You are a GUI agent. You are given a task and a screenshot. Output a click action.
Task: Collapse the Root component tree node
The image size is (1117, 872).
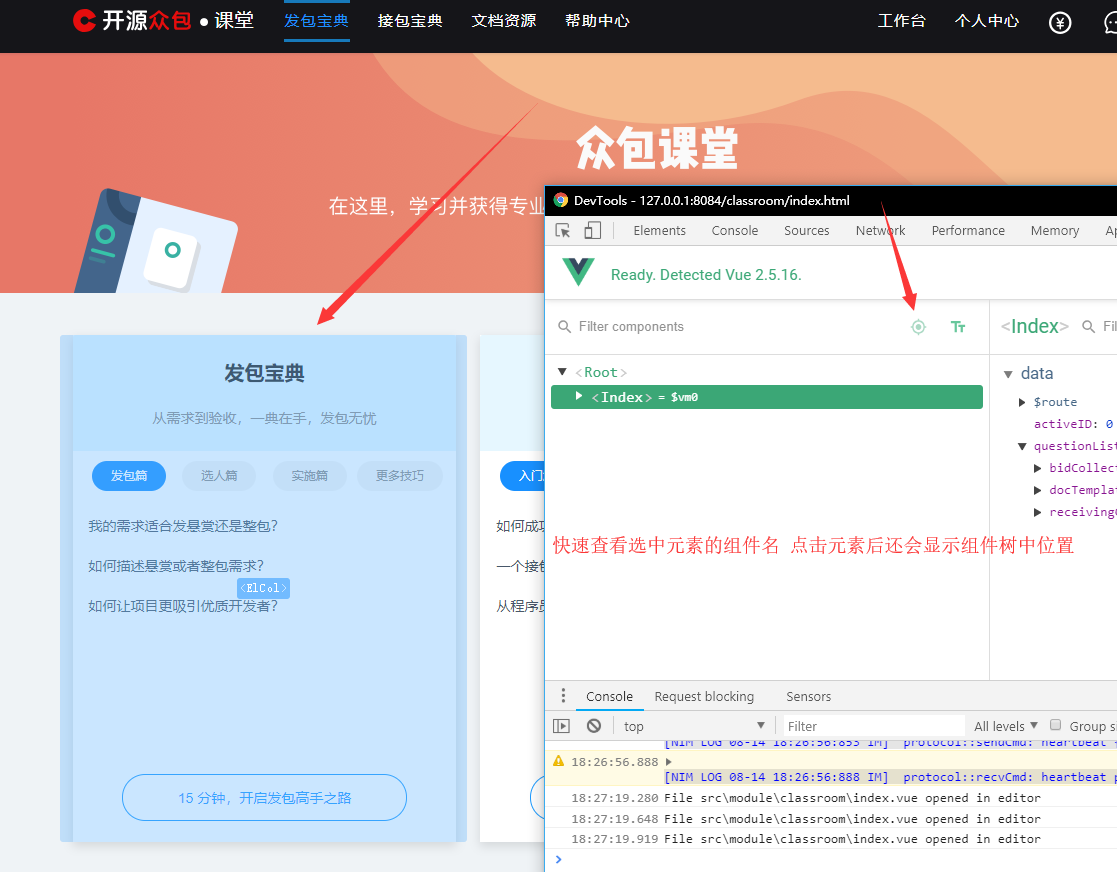click(562, 372)
